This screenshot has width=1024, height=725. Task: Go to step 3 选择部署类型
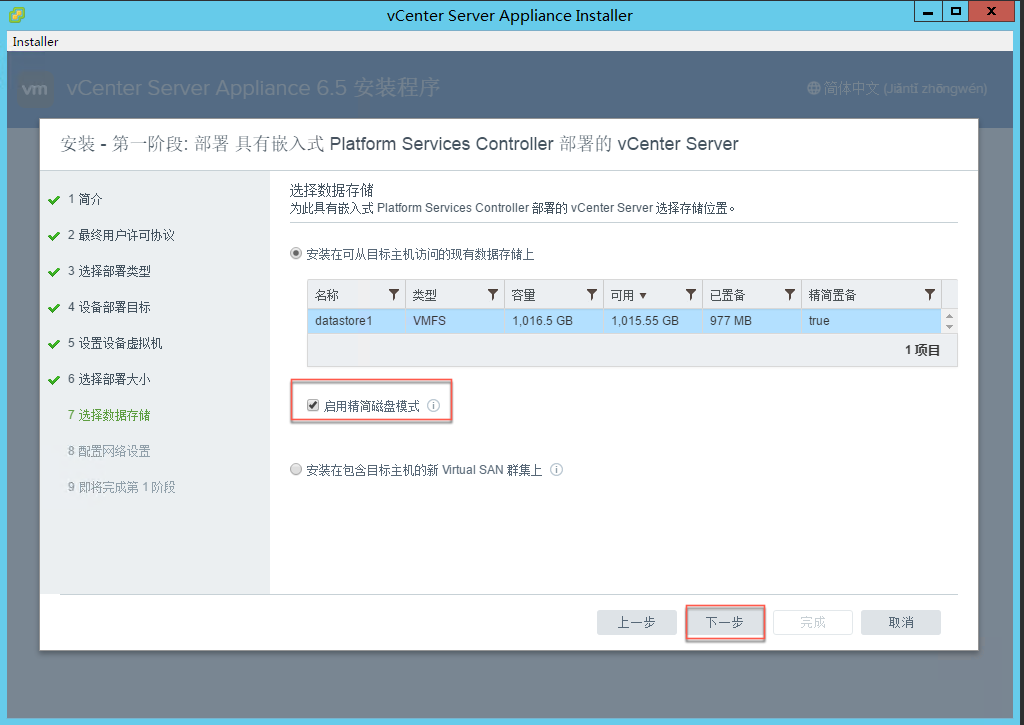coord(109,271)
